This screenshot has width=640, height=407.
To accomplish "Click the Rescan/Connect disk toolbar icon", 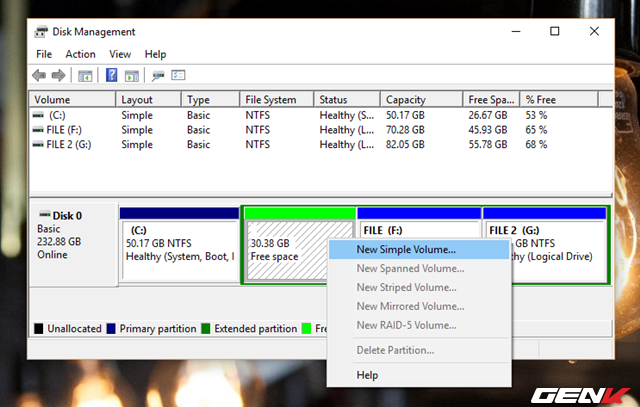I will click(x=158, y=75).
